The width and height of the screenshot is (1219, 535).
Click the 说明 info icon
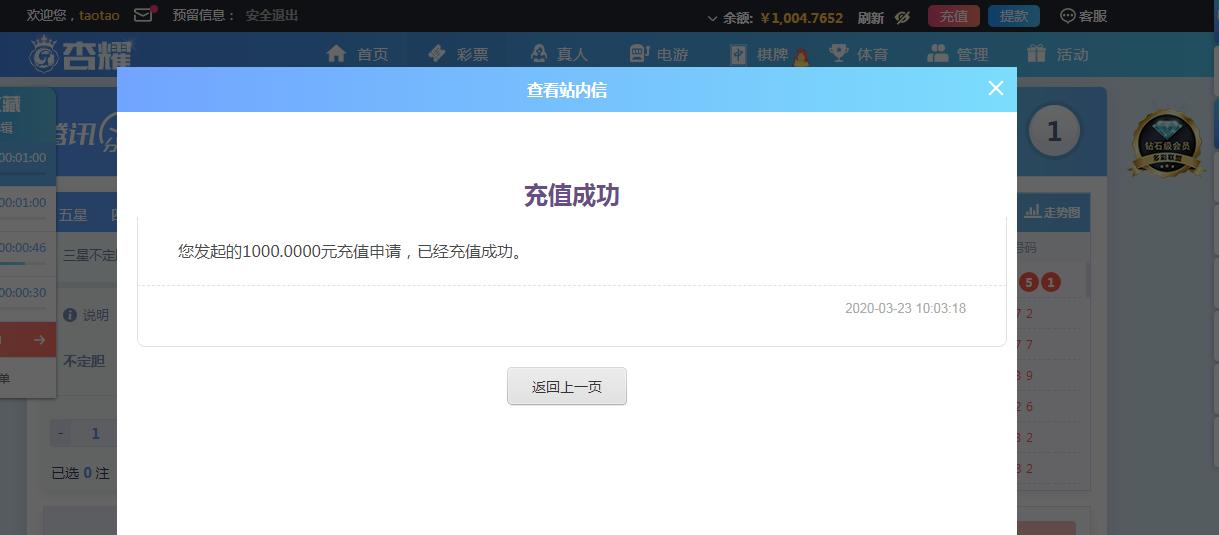(x=70, y=315)
